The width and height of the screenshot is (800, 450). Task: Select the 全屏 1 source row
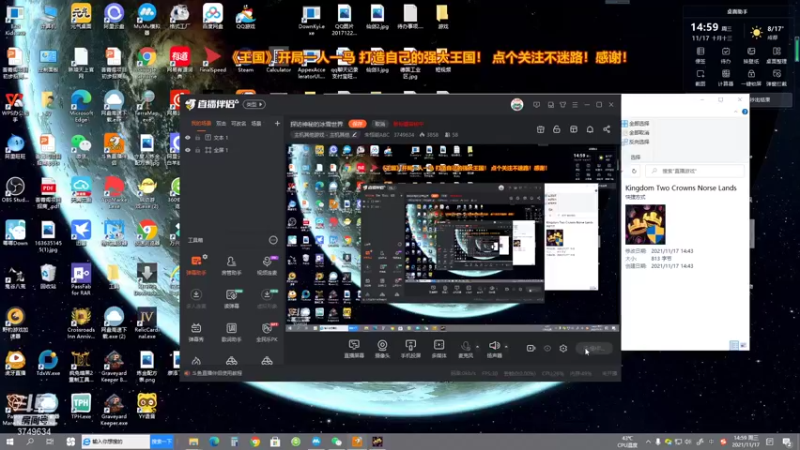click(233, 150)
